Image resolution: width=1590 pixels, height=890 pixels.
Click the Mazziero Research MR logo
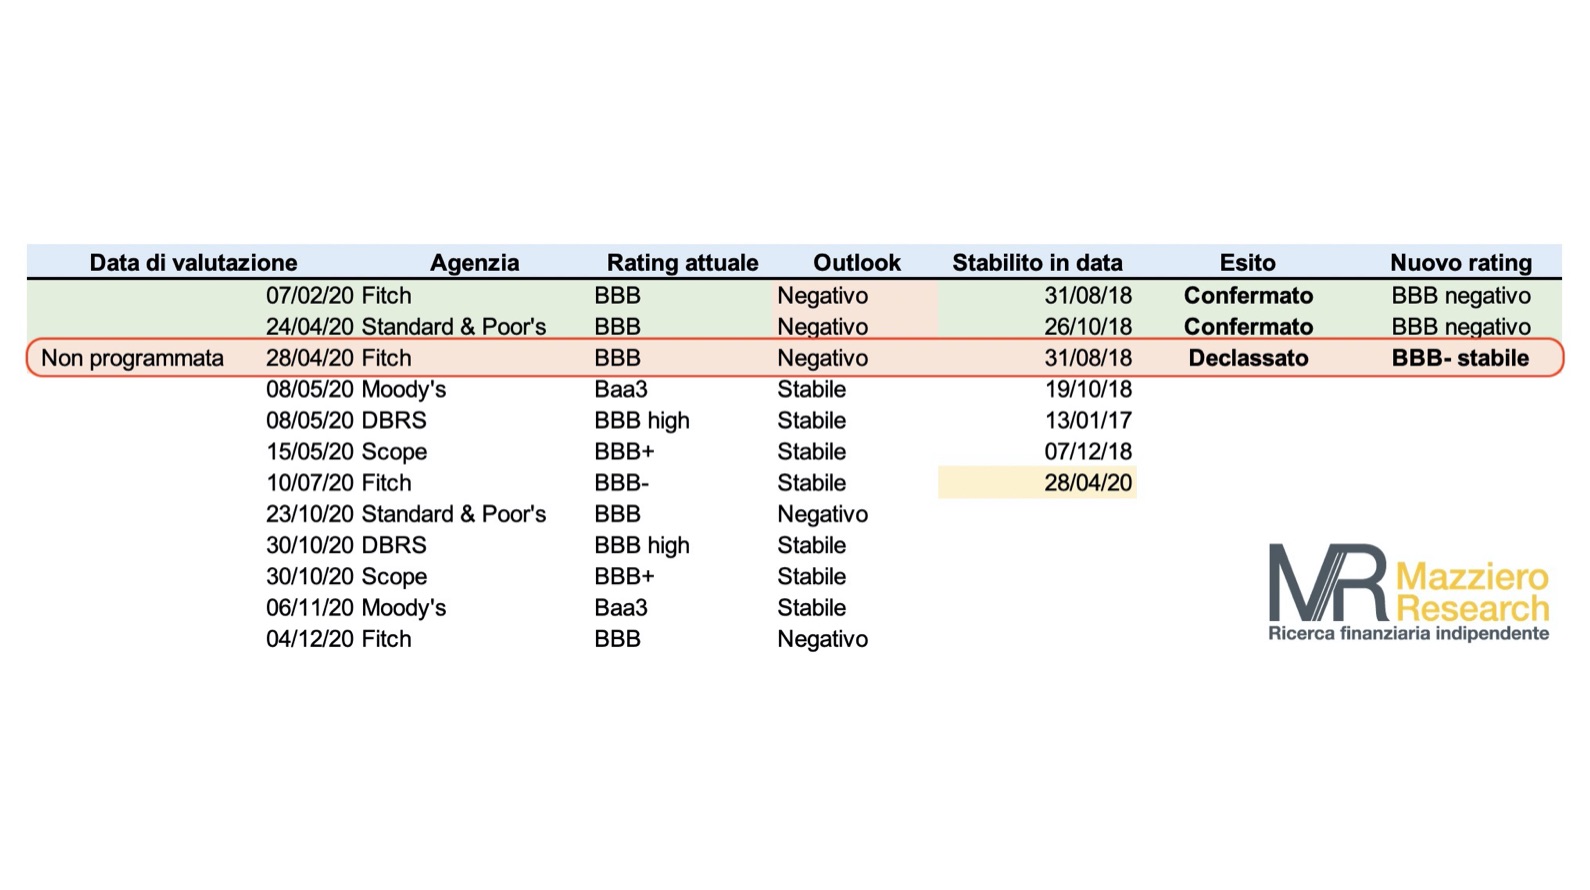(1408, 592)
